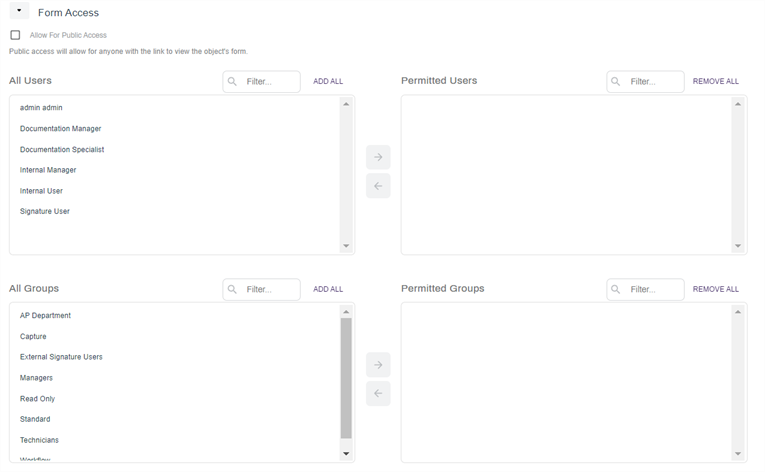Image resolution: width=765 pixels, height=472 pixels.
Task: Select Technicians group
Action: pyautogui.click(x=39, y=440)
